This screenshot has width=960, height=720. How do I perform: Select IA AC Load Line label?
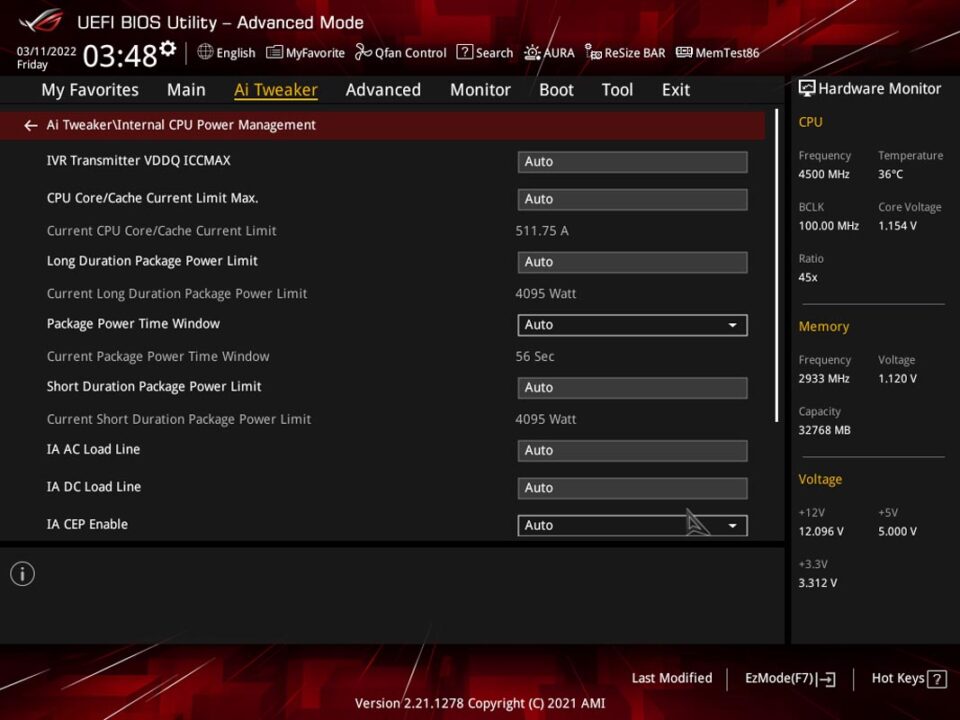(93, 449)
